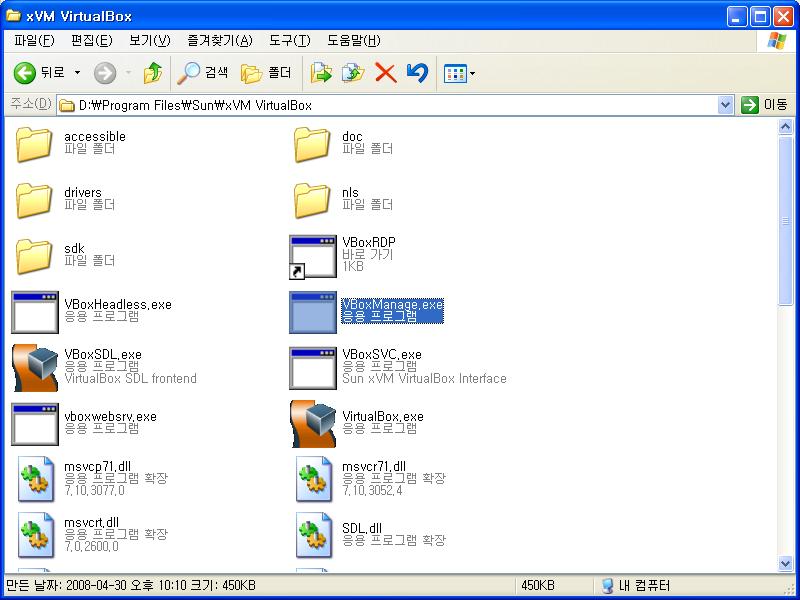Toggle the Folders (폴더) pane
The height and width of the screenshot is (600, 800).
pos(267,73)
